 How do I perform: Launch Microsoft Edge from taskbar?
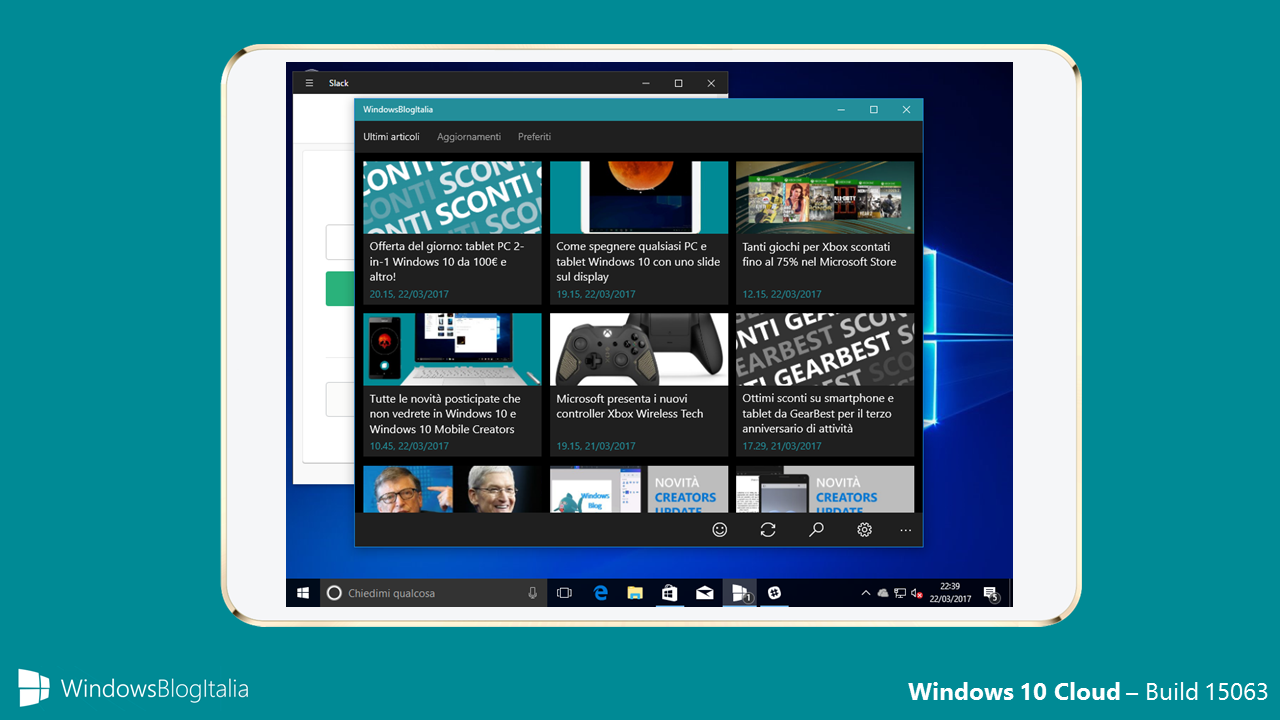pyautogui.click(x=601, y=593)
